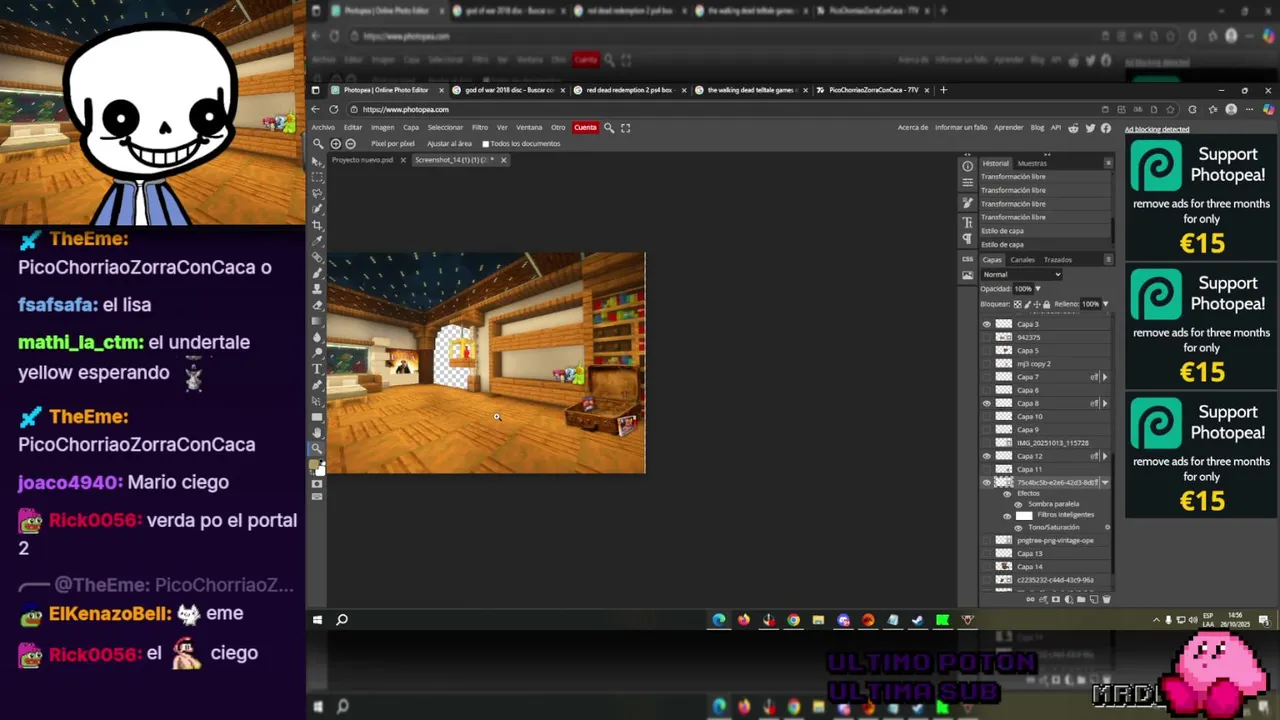
Task: Select the Eyedropper tool
Action: coord(317,242)
